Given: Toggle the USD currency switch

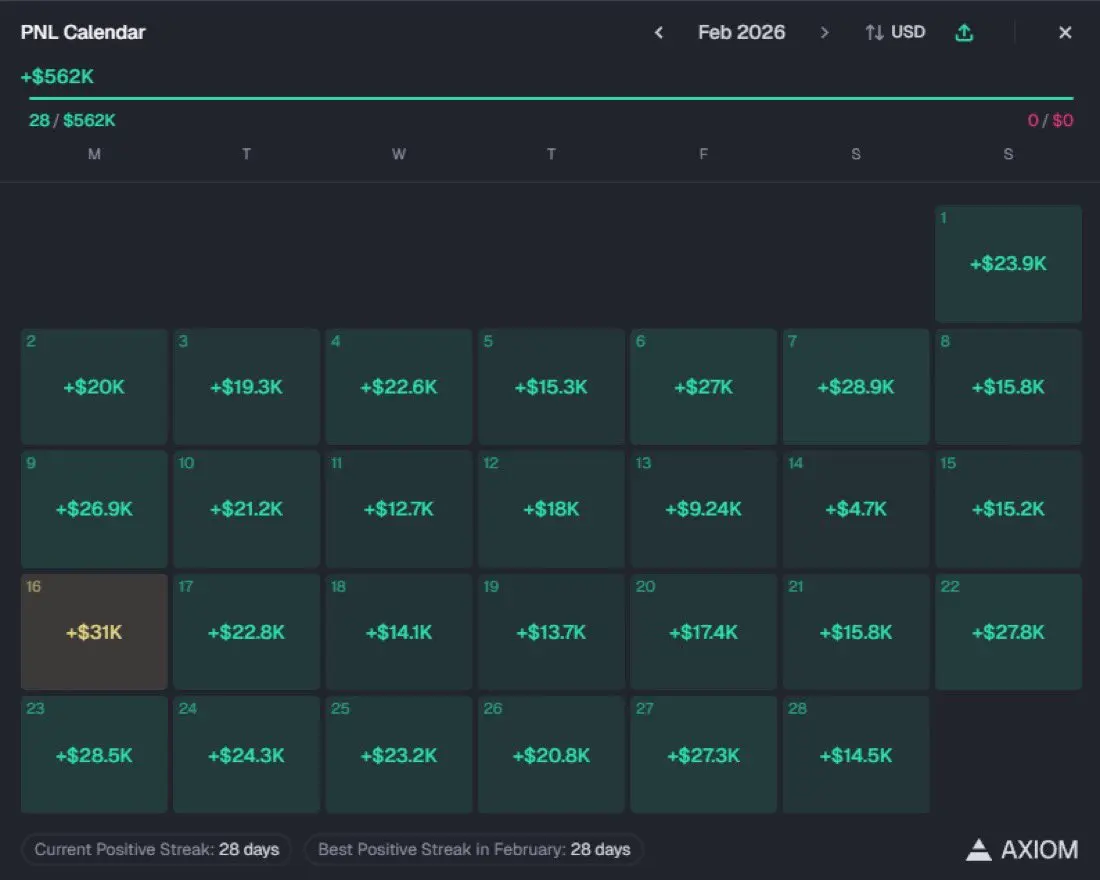Looking at the screenshot, I should 895,33.
